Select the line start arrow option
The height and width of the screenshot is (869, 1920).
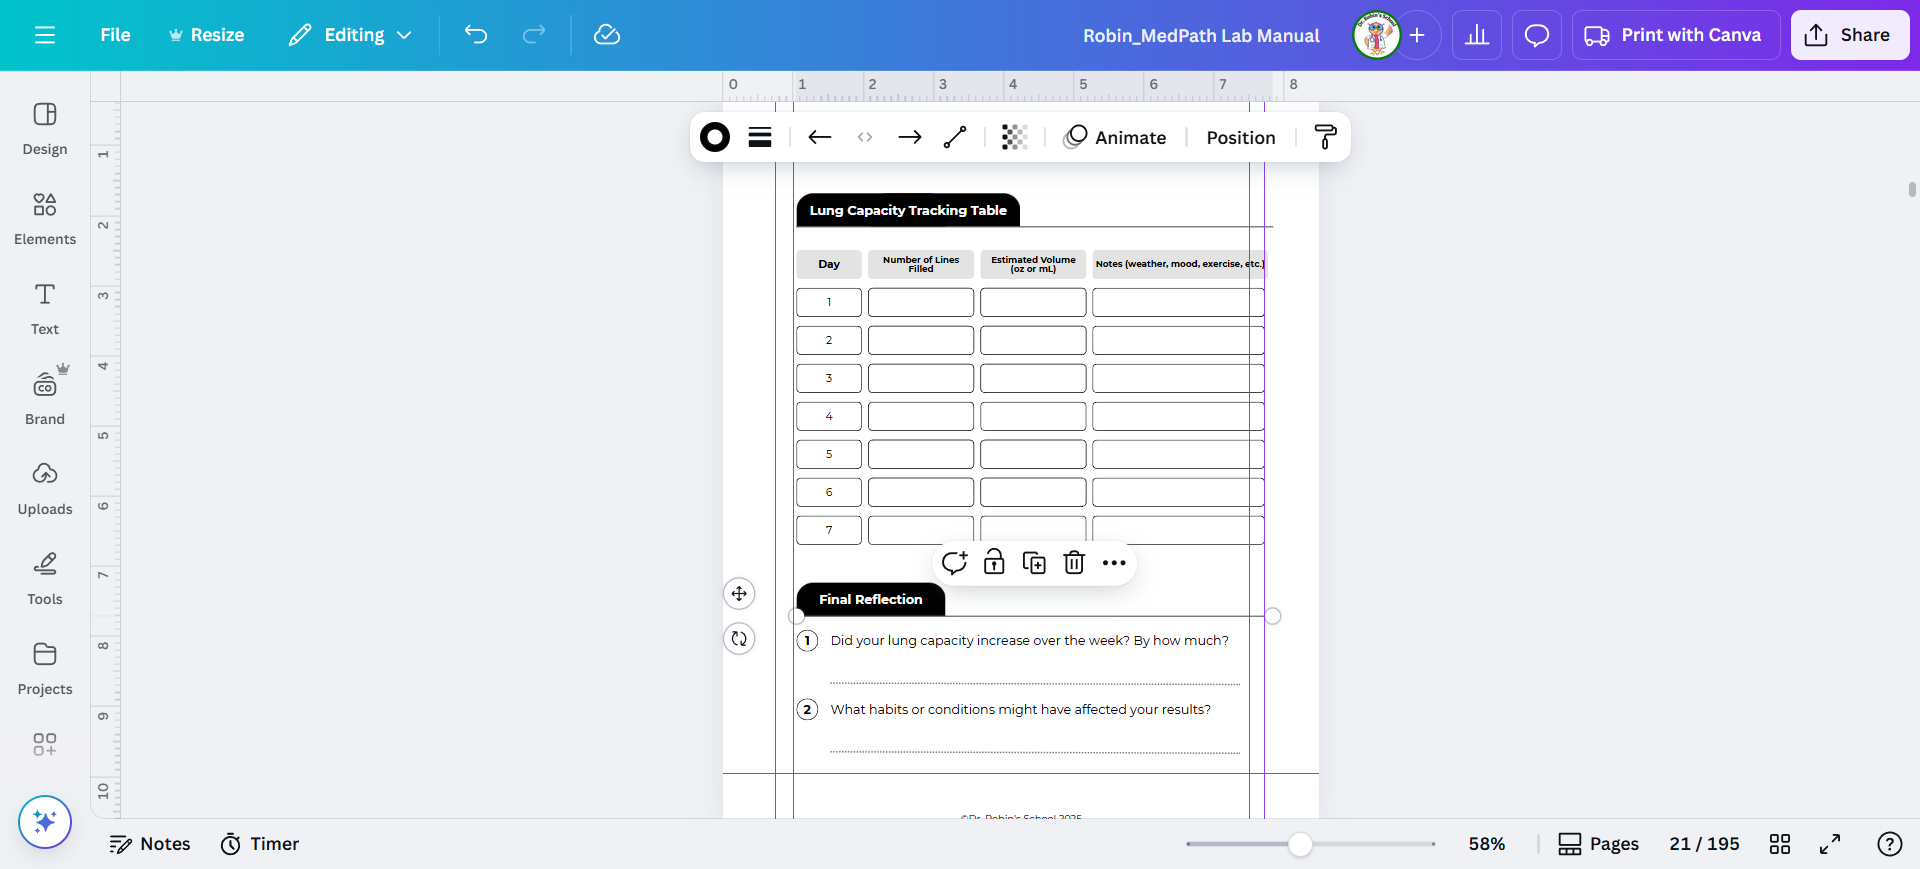pyautogui.click(x=820, y=137)
